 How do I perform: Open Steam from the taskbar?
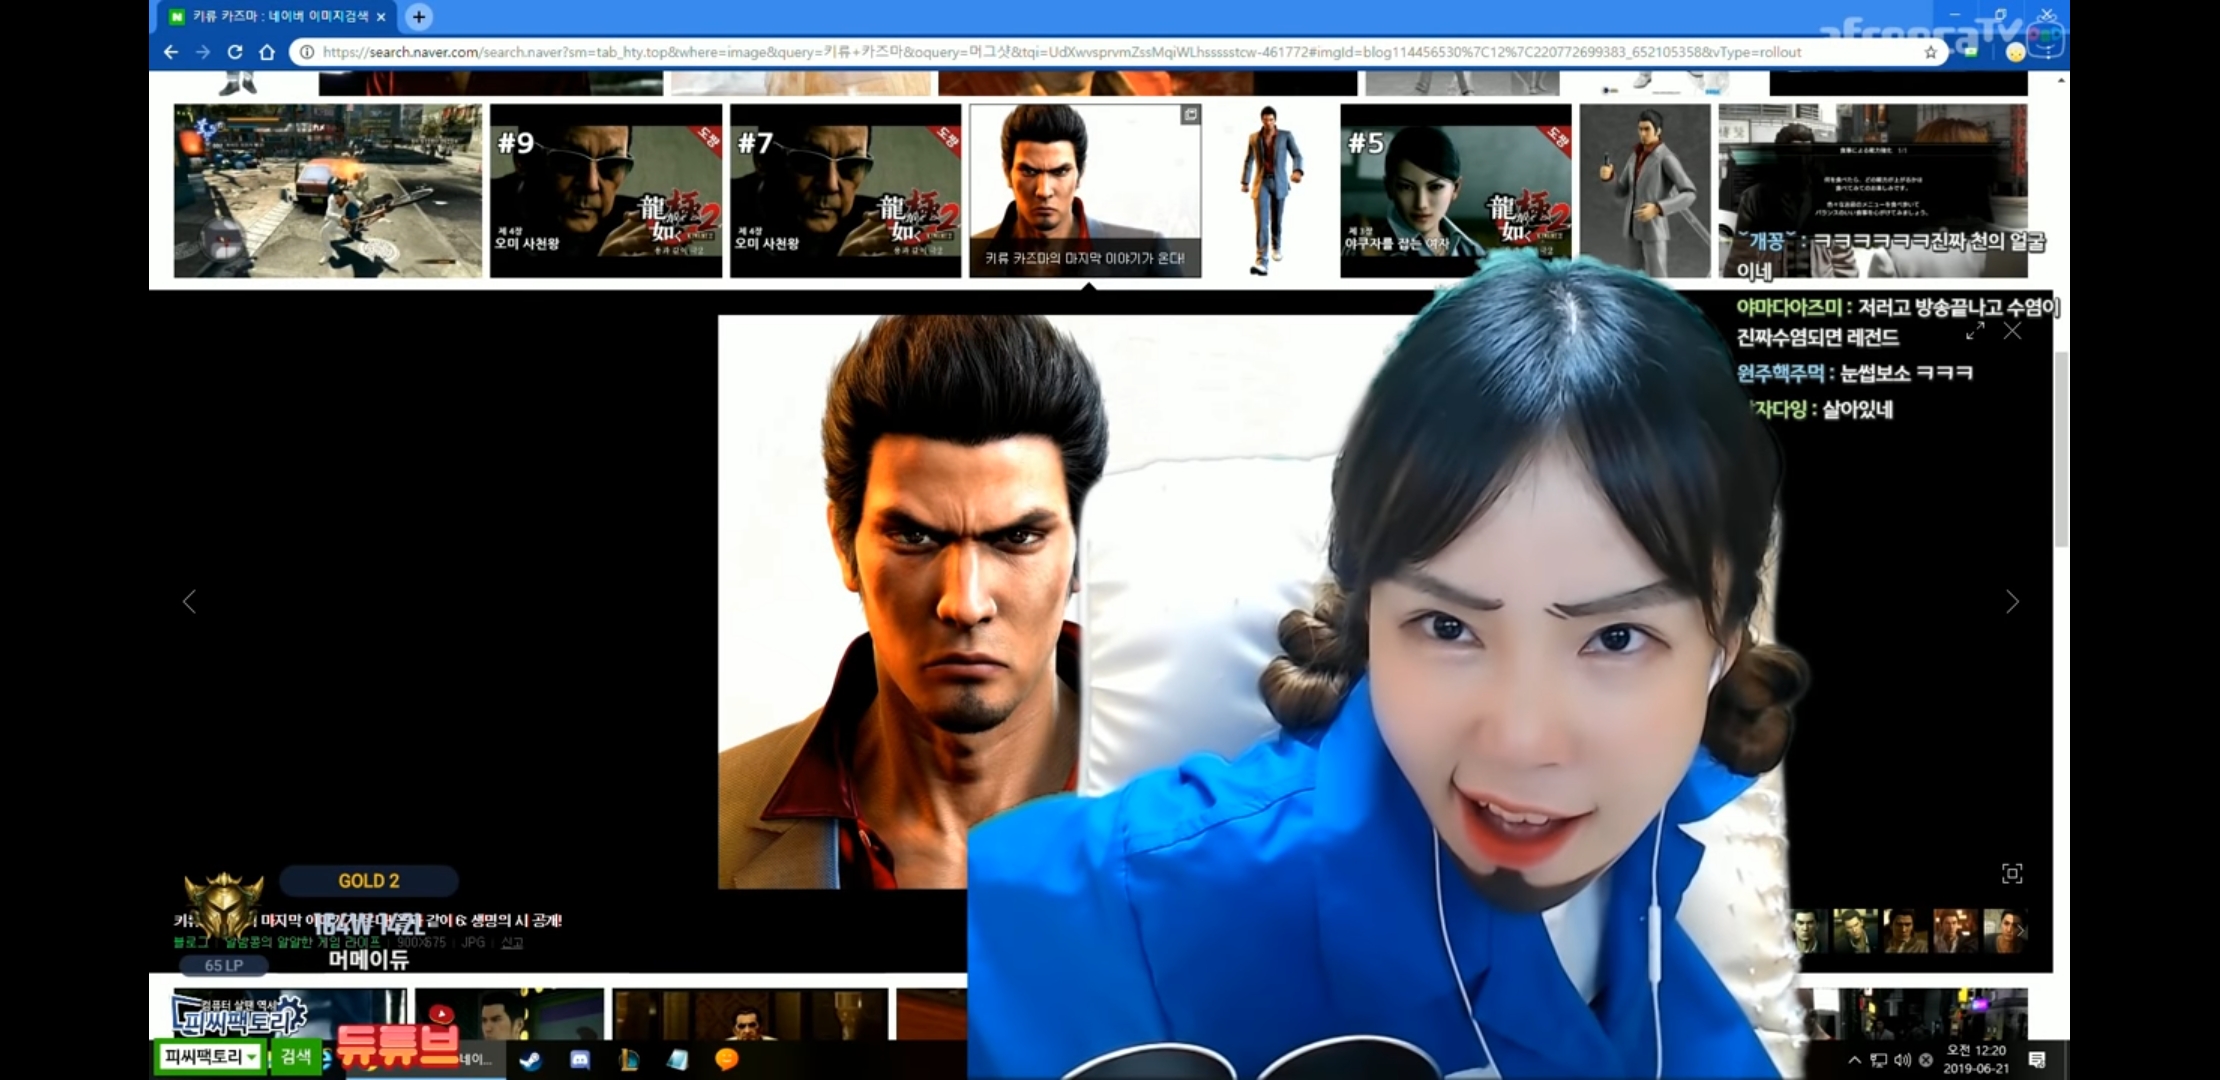click(x=531, y=1060)
